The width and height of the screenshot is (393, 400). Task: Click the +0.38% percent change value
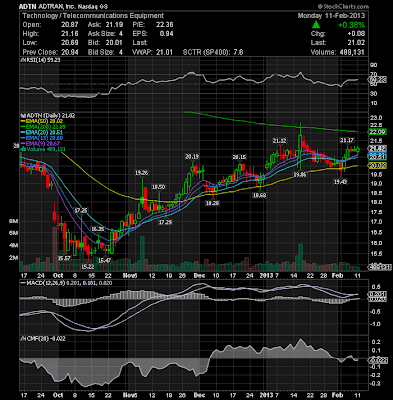tap(351, 25)
